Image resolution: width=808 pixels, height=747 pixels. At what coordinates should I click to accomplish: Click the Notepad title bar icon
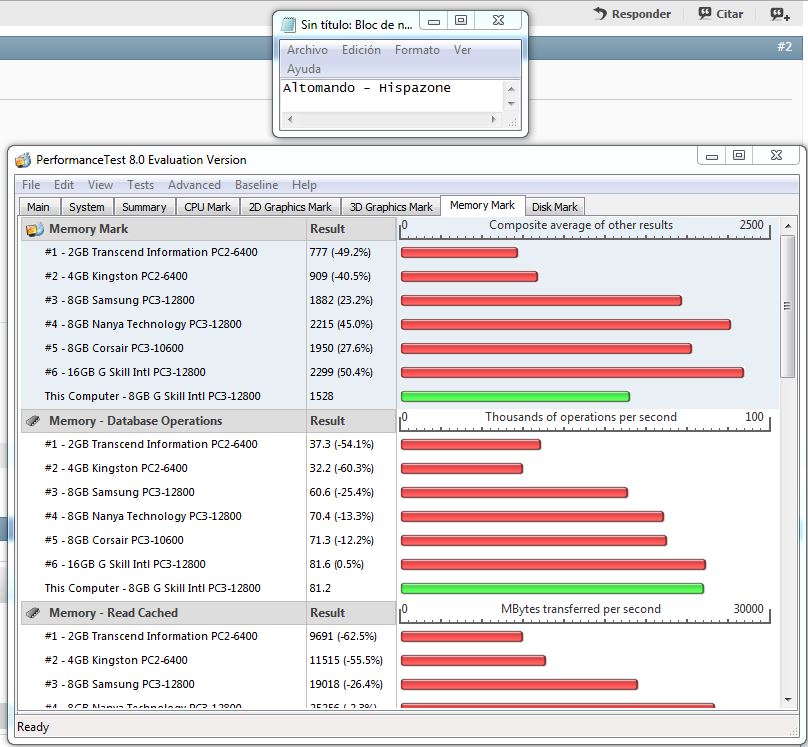(x=289, y=25)
